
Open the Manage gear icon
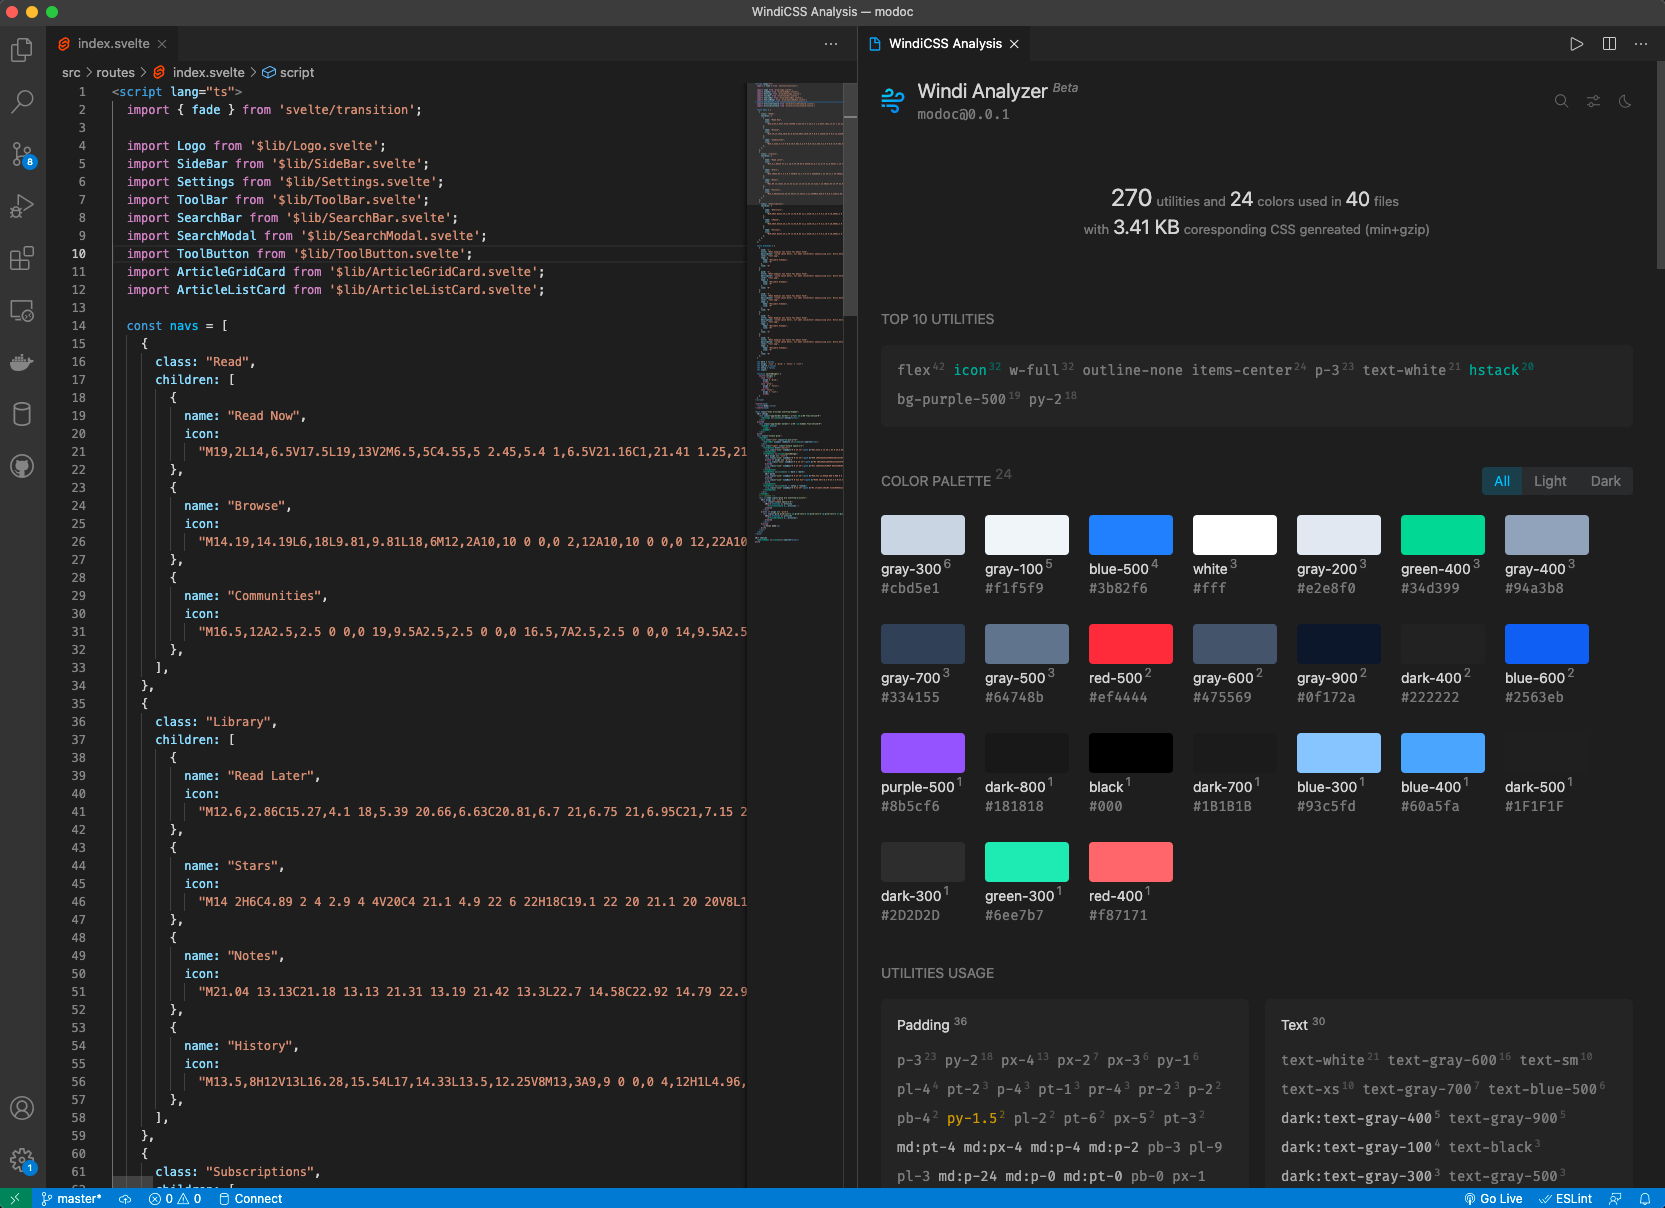(22, 1160)
